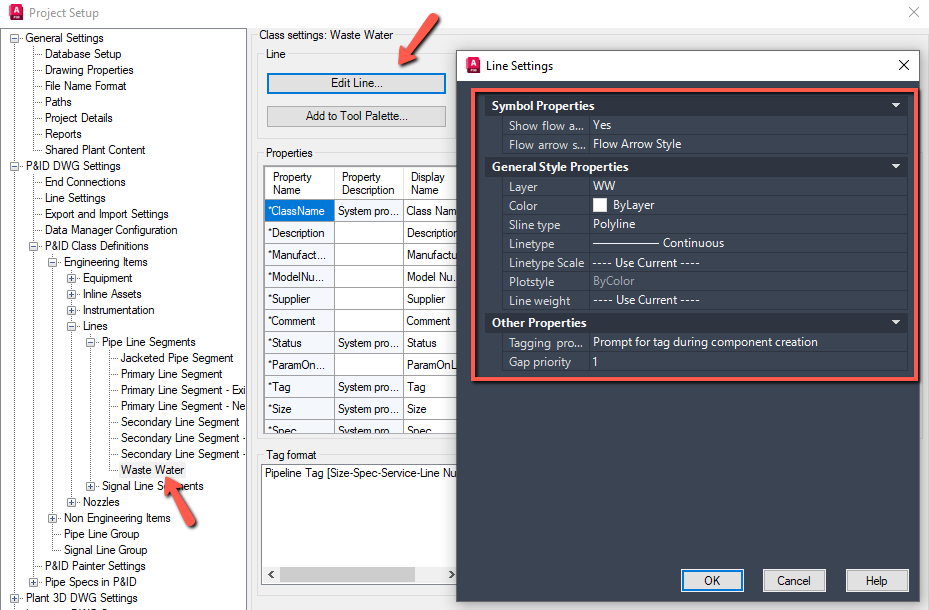This screenshot has width=929, height=610.
Task: Click Add to Tool Palette... button
Action: click(356, 116)
